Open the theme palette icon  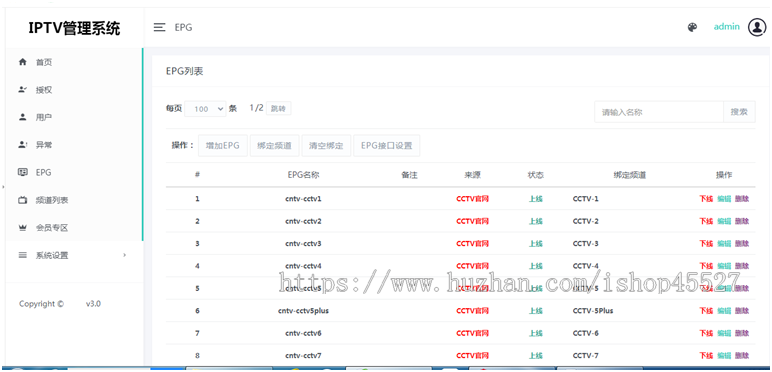pos(692,28)
